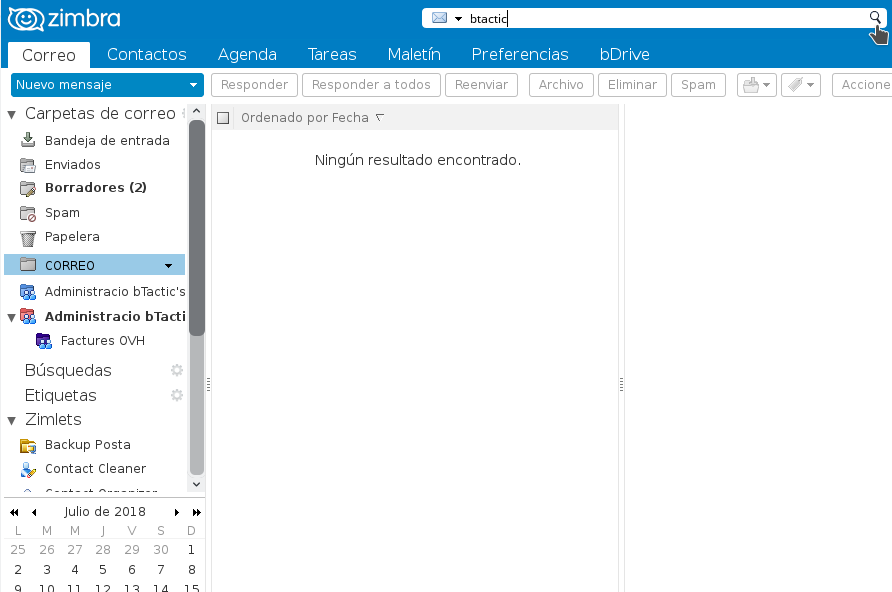The image size is (892, 592).
Task: Click the Reenviar button
Action: tap(481, 85)
